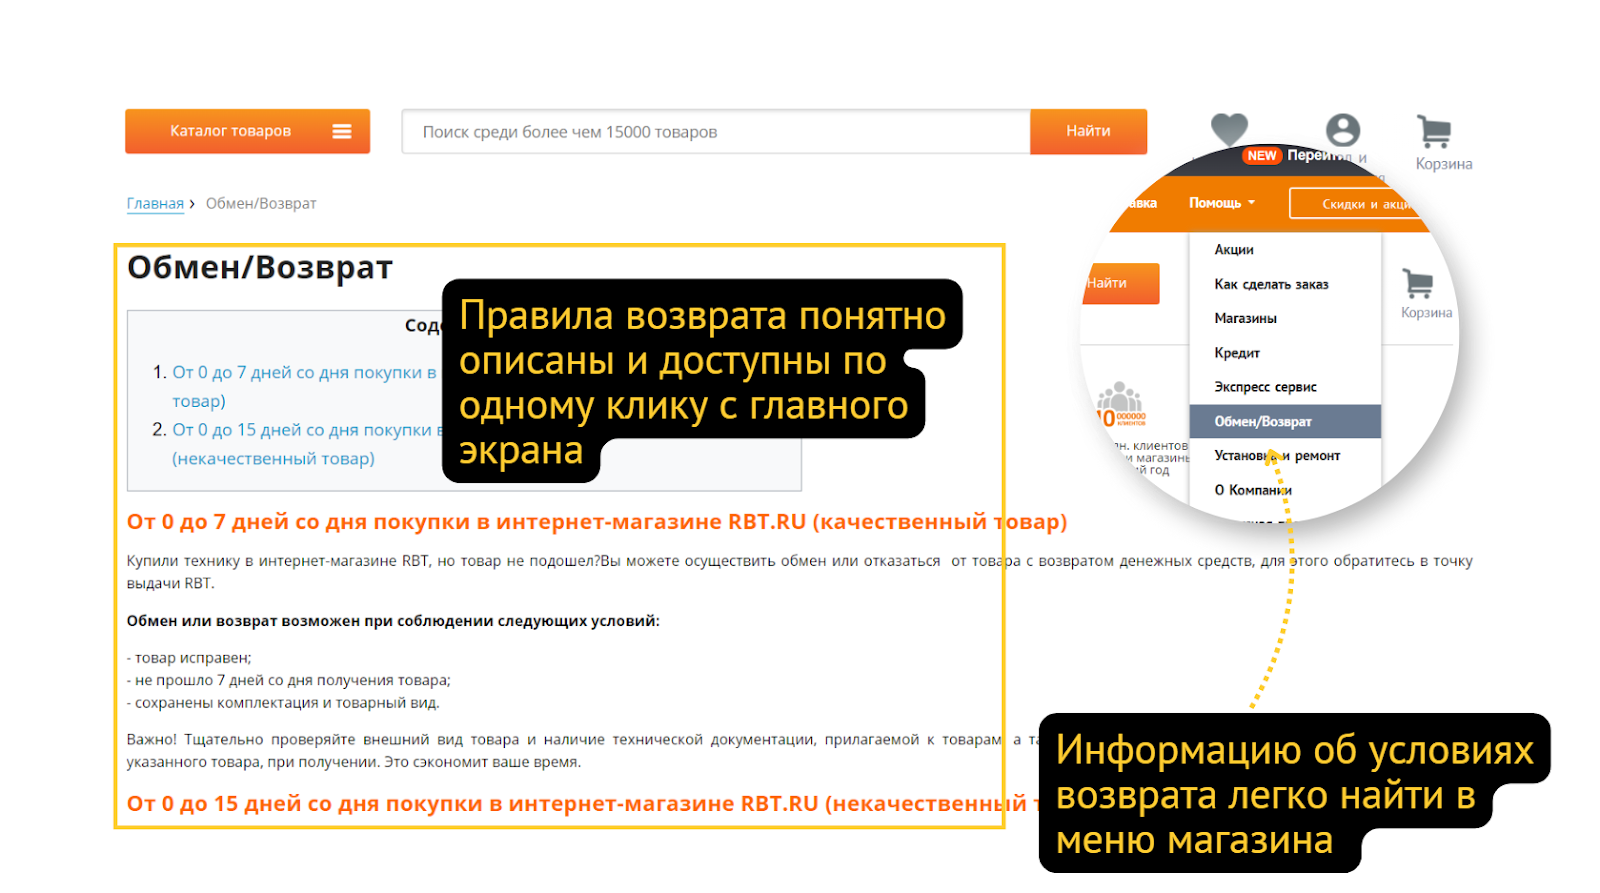This screenshot has height=893, width=1600.
Task: Go to Главная breadcrumb link
Action: pos(155,203)
